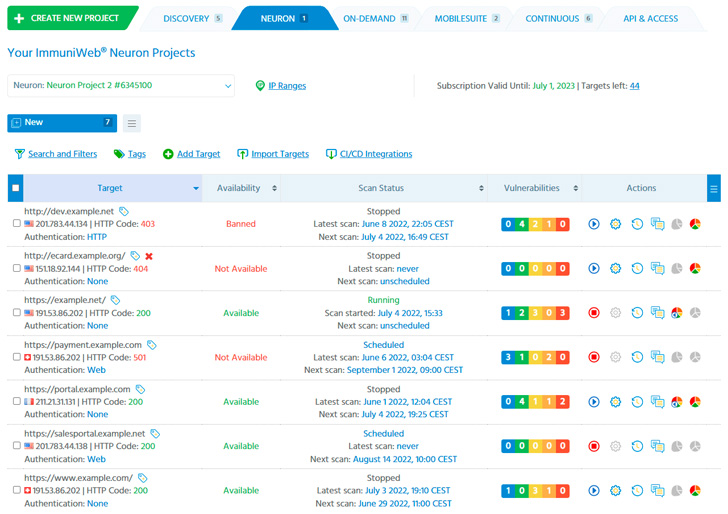Open red-green pie chart for dev.example.net
Image resolution: width=728 pixels, height=514 pixels.
tap(695, 224)
